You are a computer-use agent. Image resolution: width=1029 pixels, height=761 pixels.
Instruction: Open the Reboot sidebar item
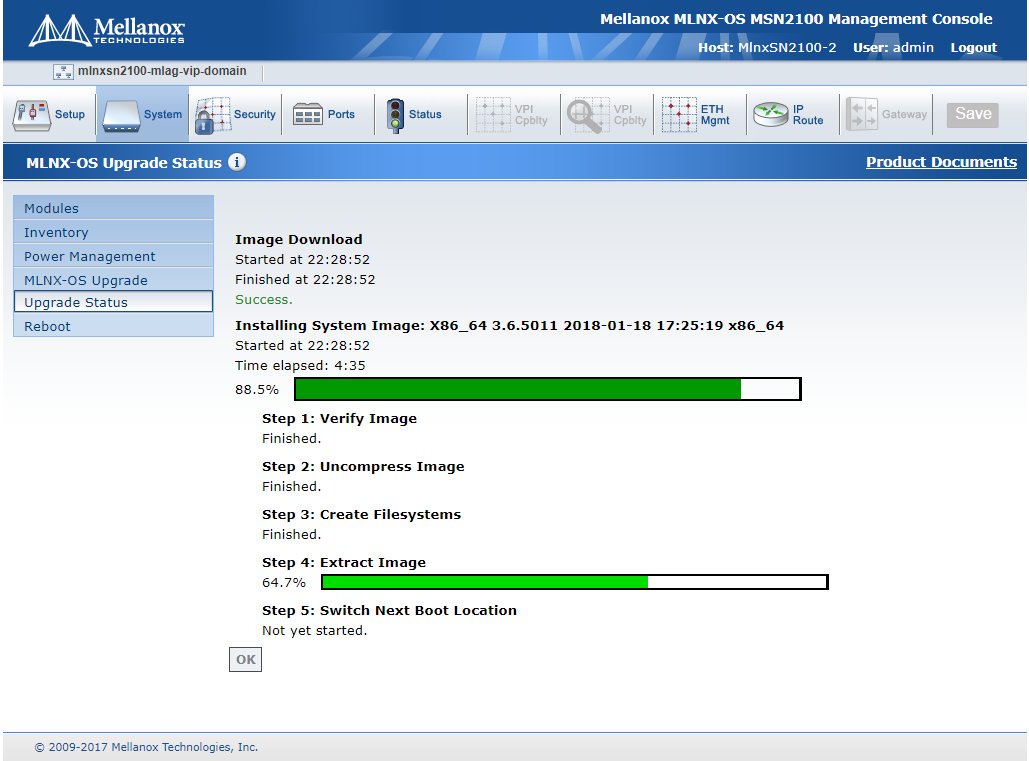coord(114,326)
